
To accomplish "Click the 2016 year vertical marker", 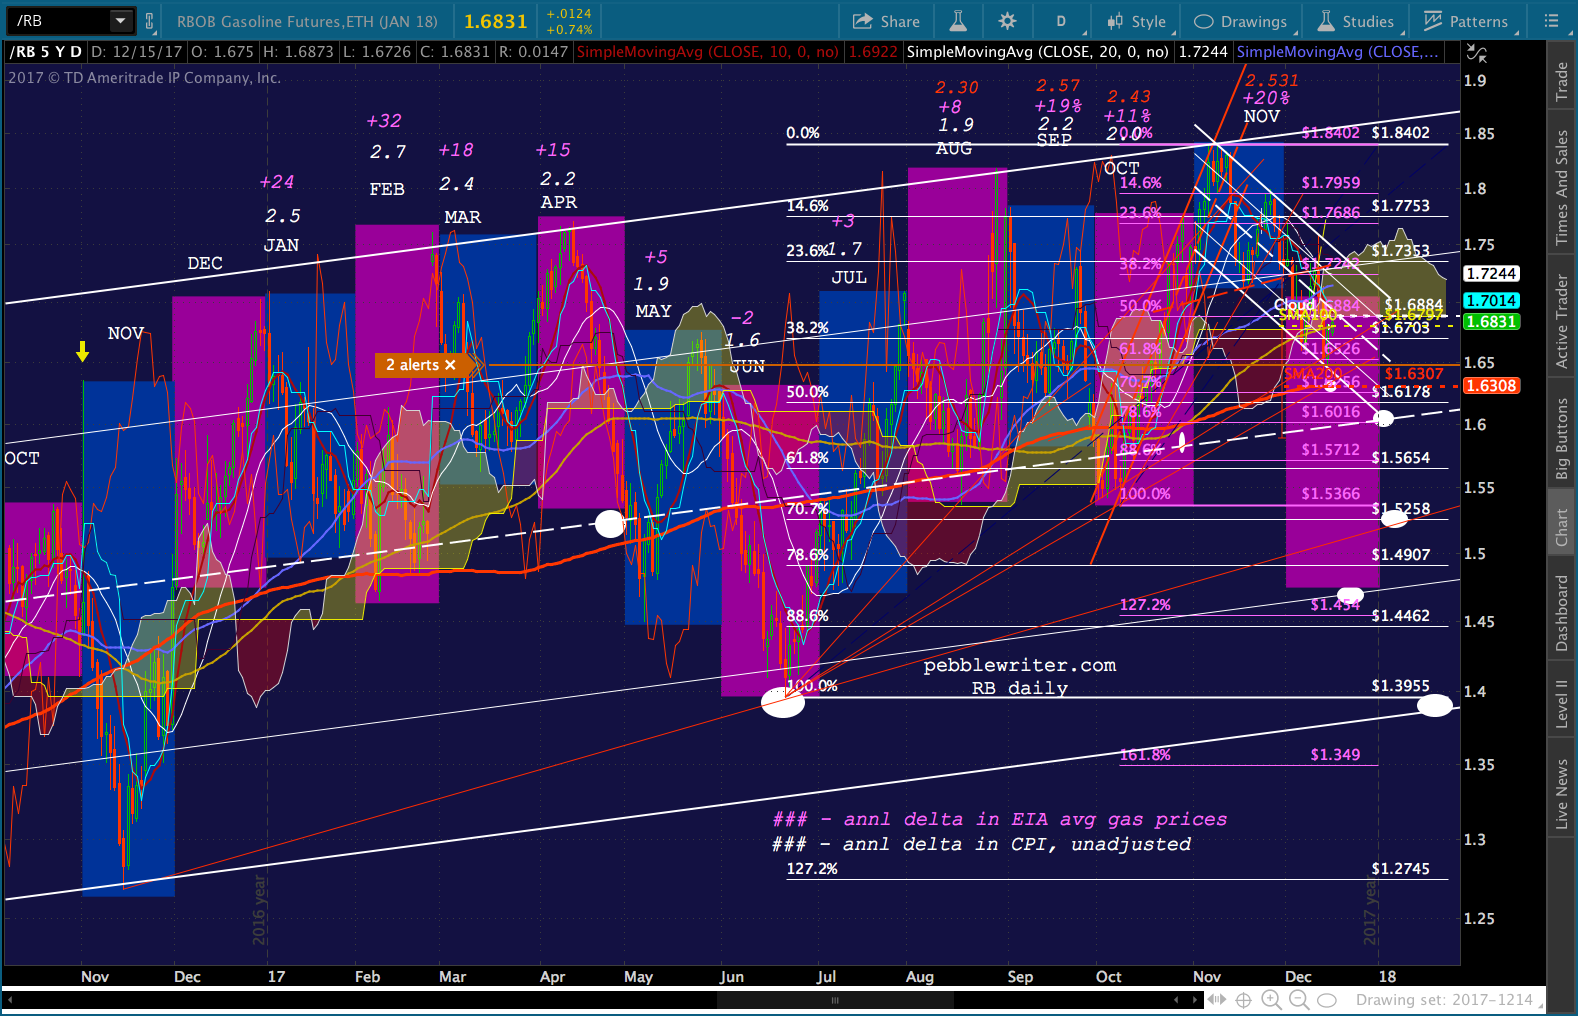I will coord(259,909).
